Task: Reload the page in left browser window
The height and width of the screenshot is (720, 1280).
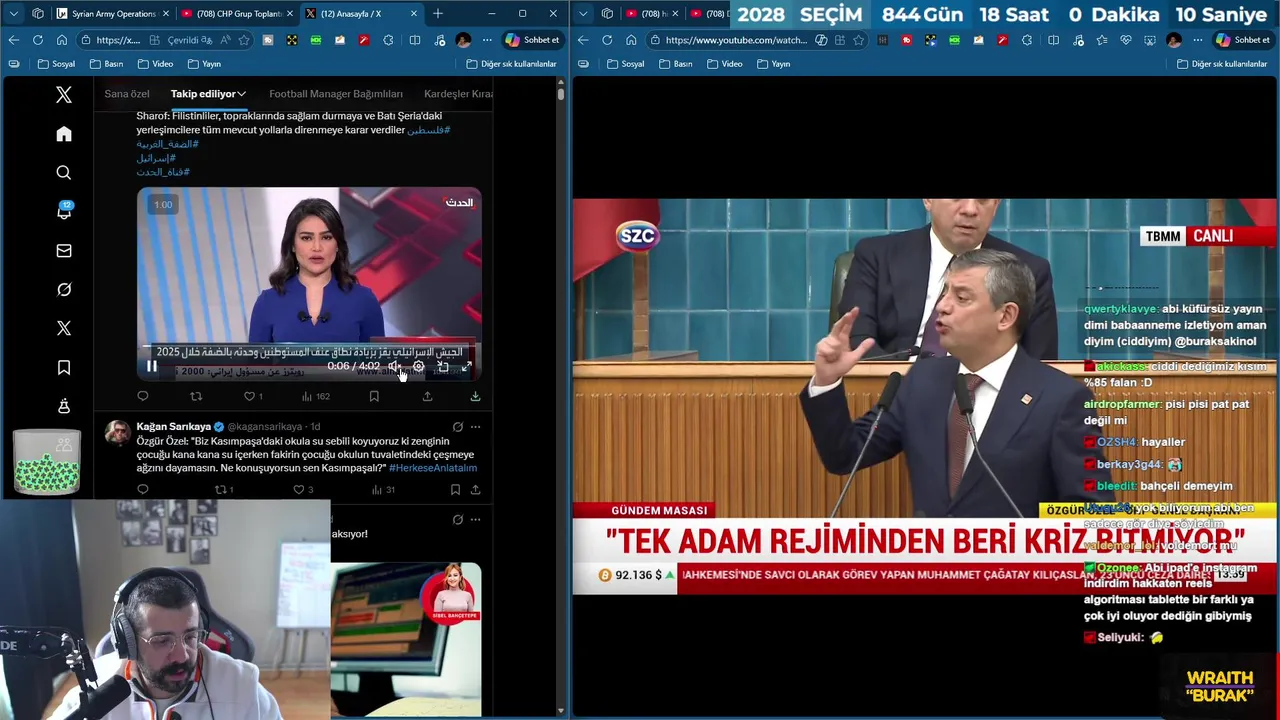Action: pyautogui.click(x=38, y=40)
